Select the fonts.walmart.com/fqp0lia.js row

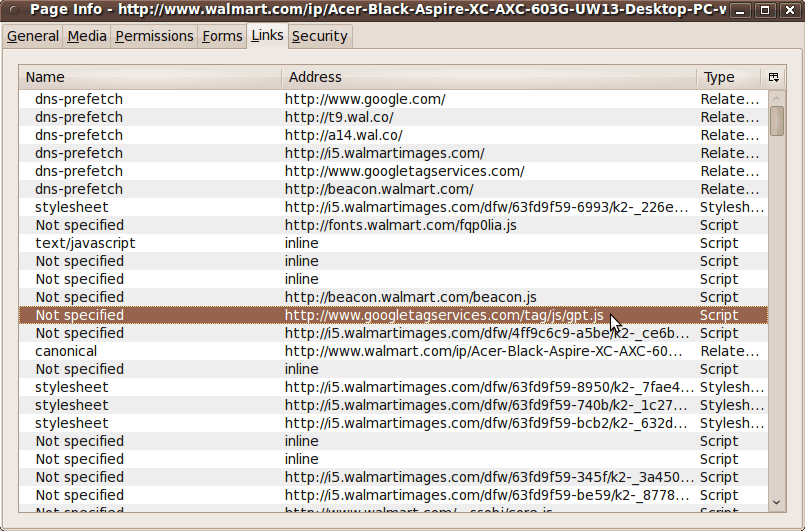click(393, 225)
